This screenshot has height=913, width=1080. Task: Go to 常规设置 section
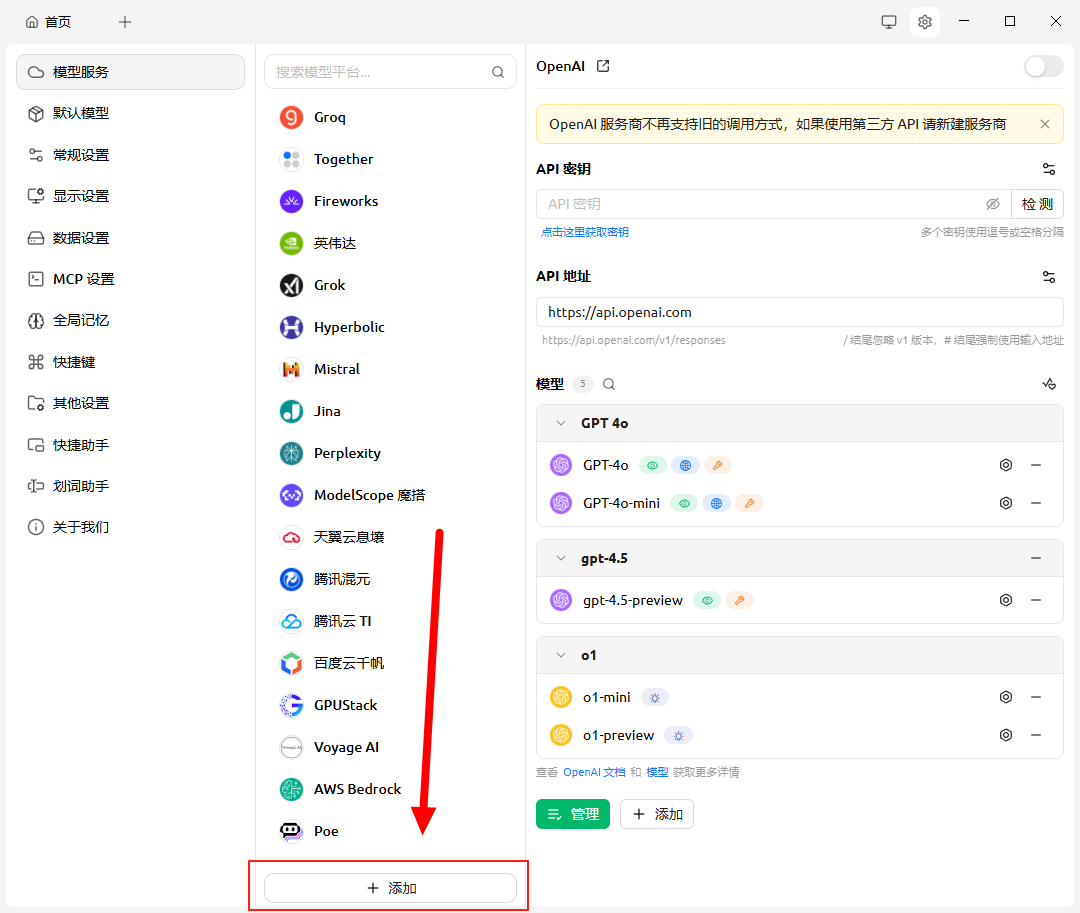tap(130, 155)
